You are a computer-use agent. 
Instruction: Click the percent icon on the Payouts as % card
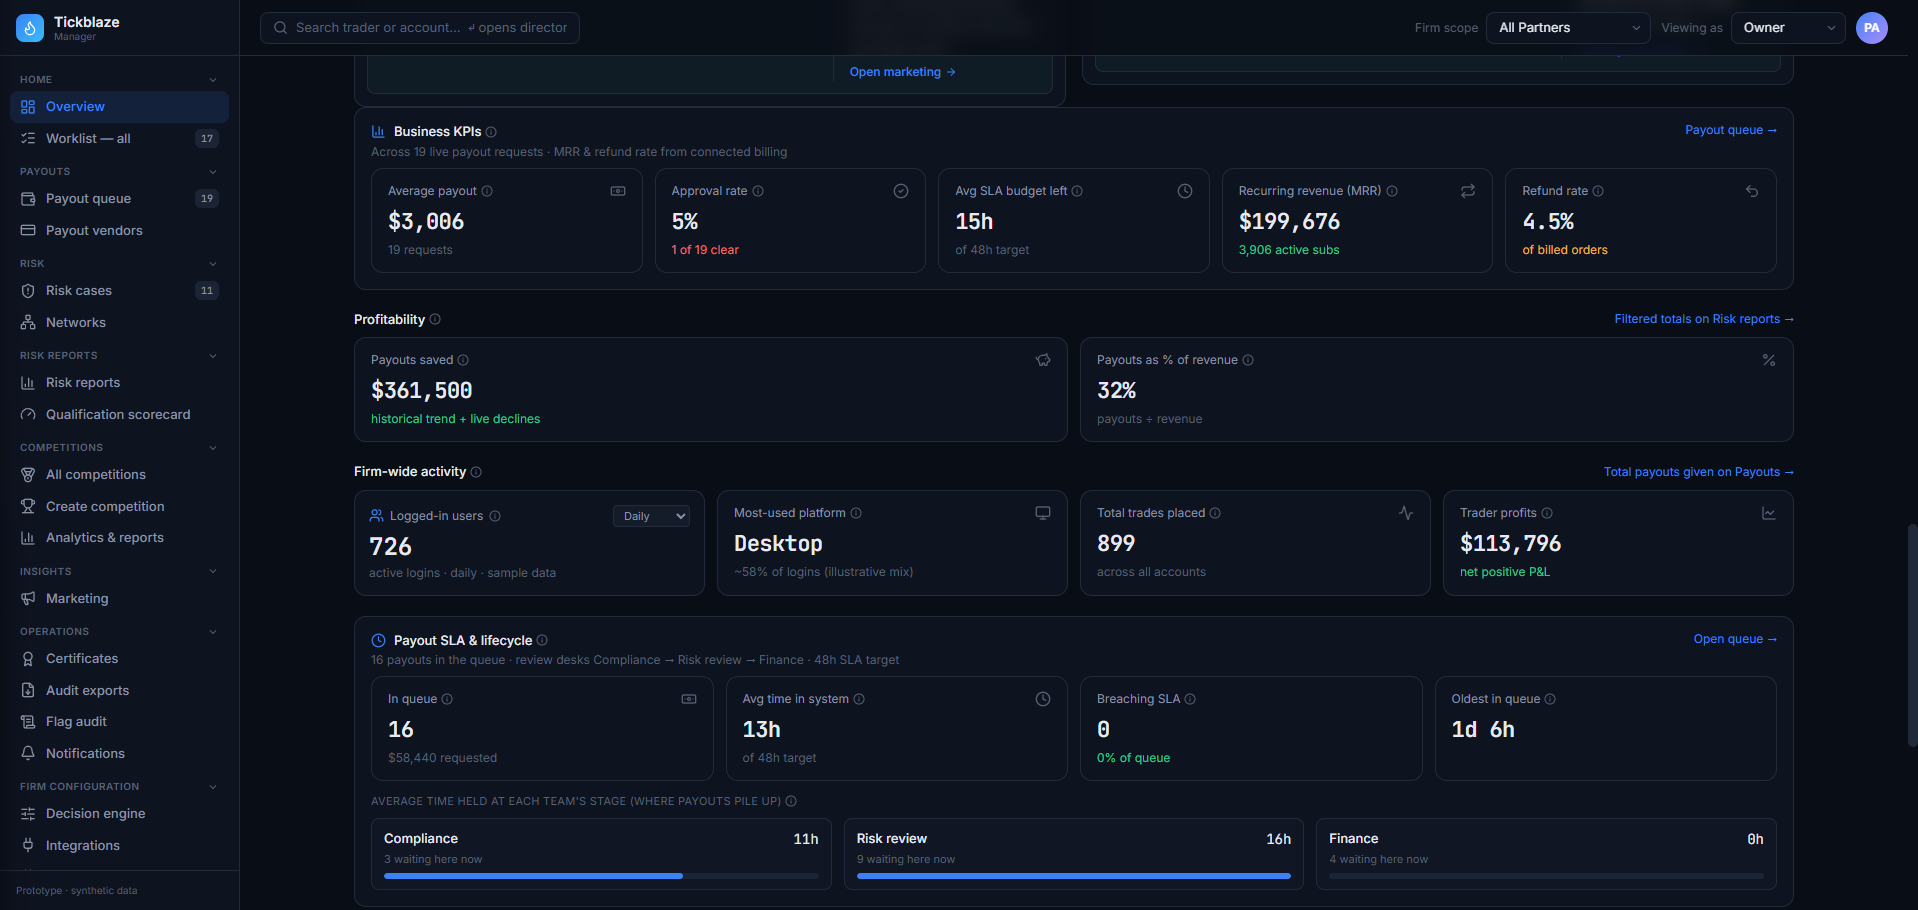[x=1769, y=360]
